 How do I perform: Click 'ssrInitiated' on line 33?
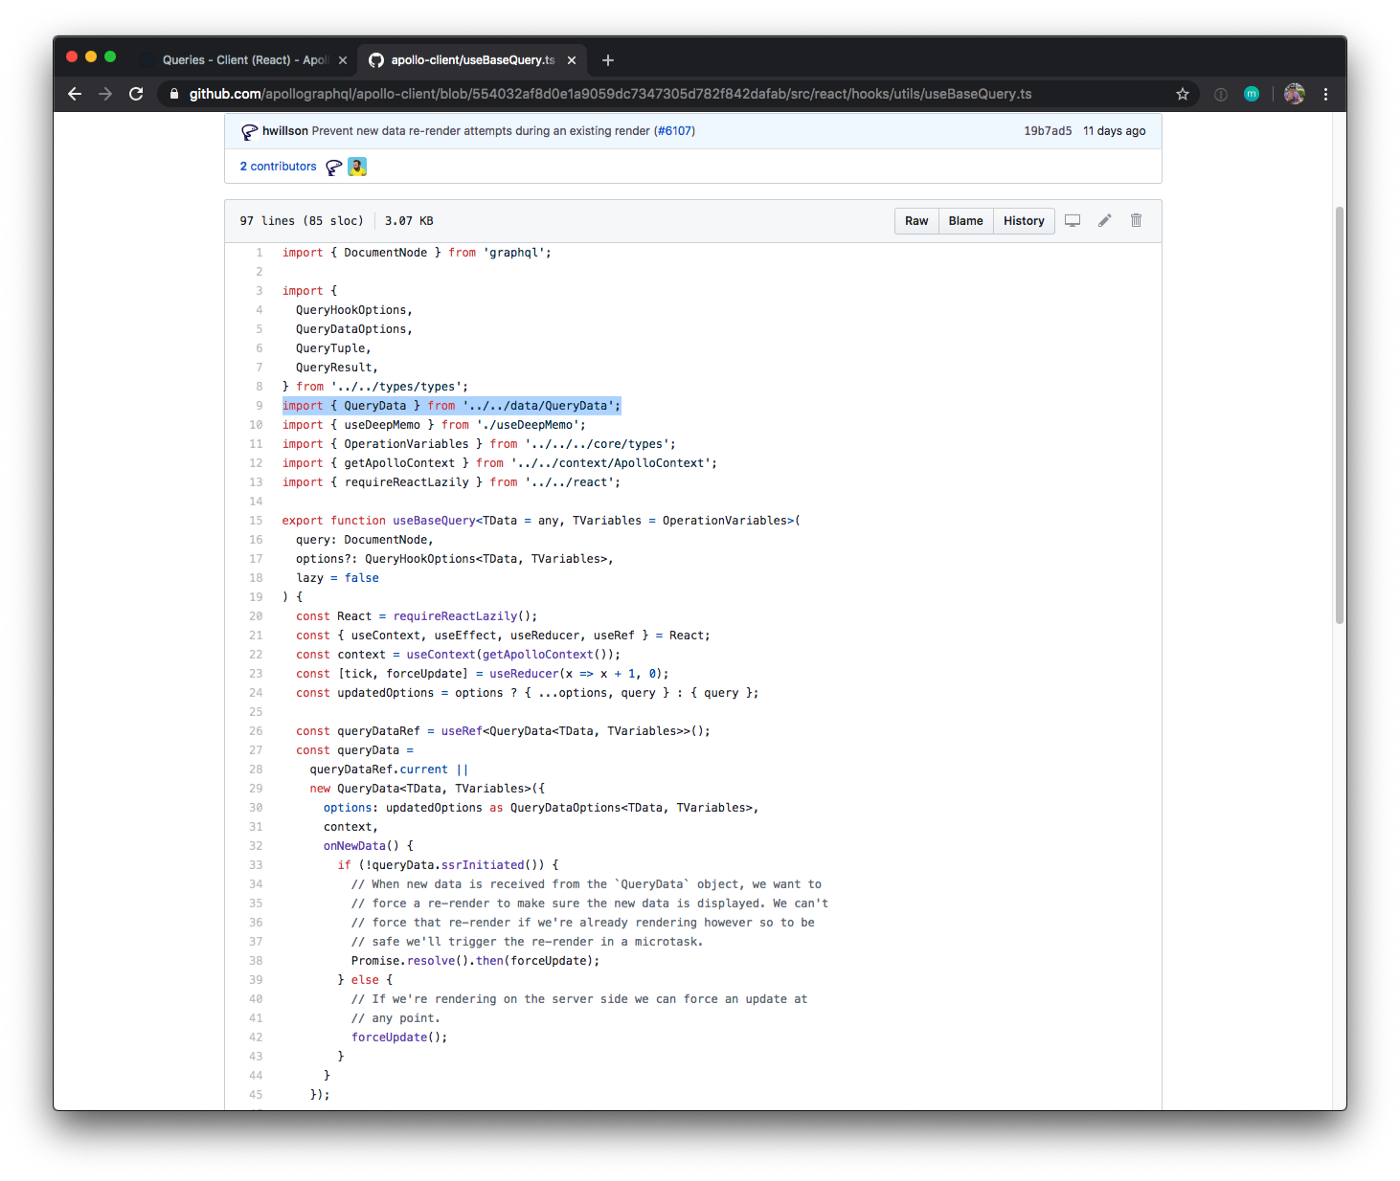(482, 865)
